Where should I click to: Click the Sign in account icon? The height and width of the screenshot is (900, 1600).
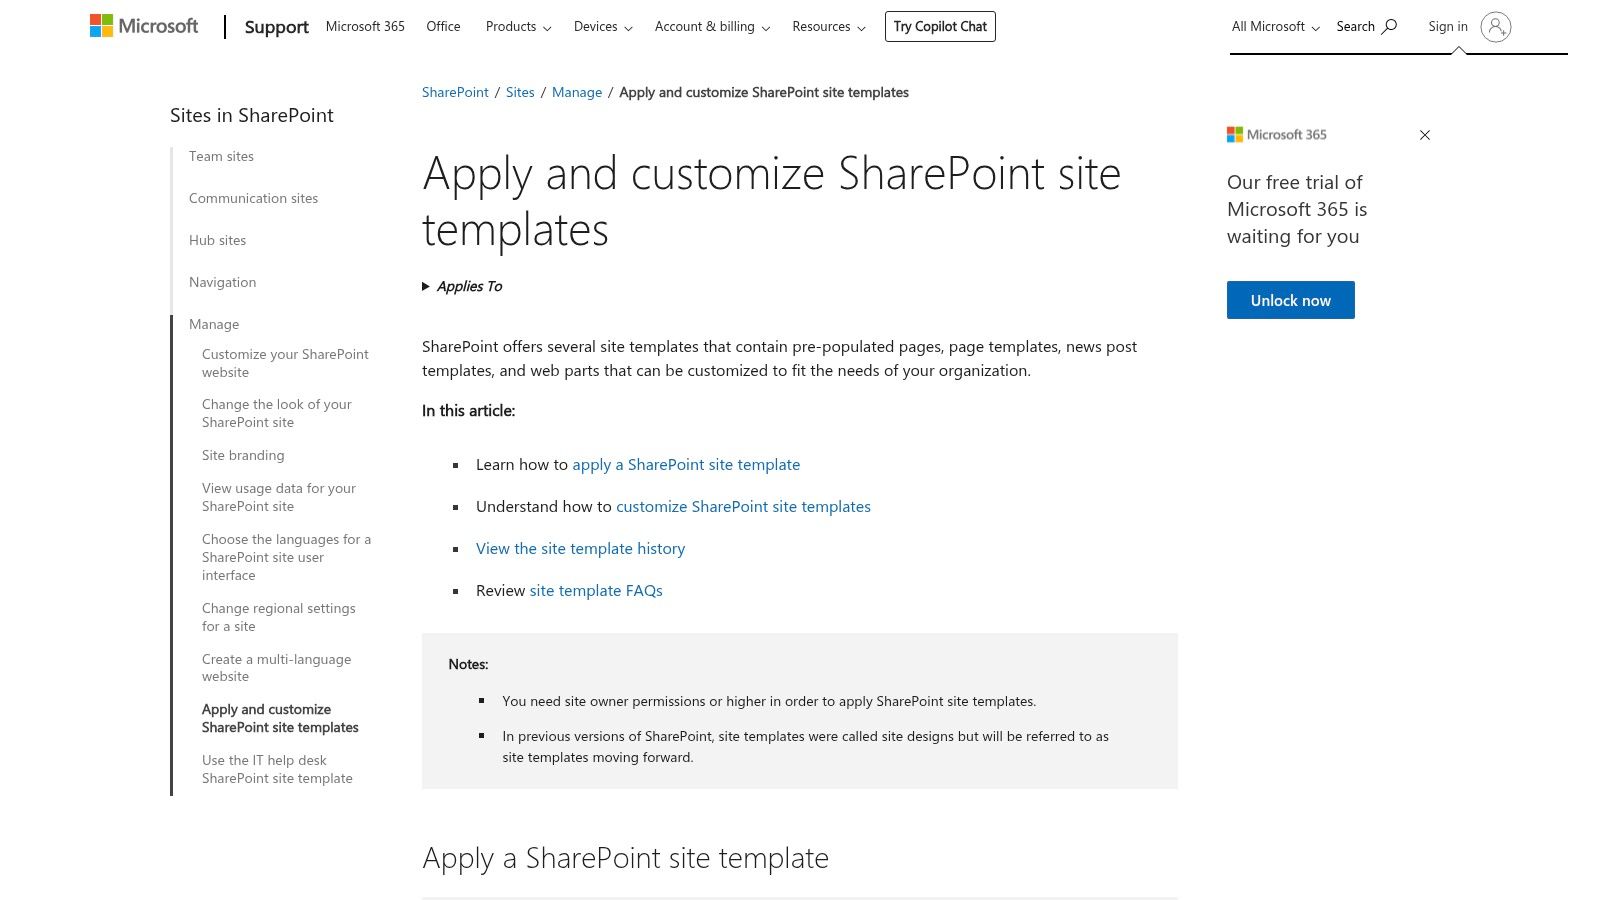coord(1496,27)
